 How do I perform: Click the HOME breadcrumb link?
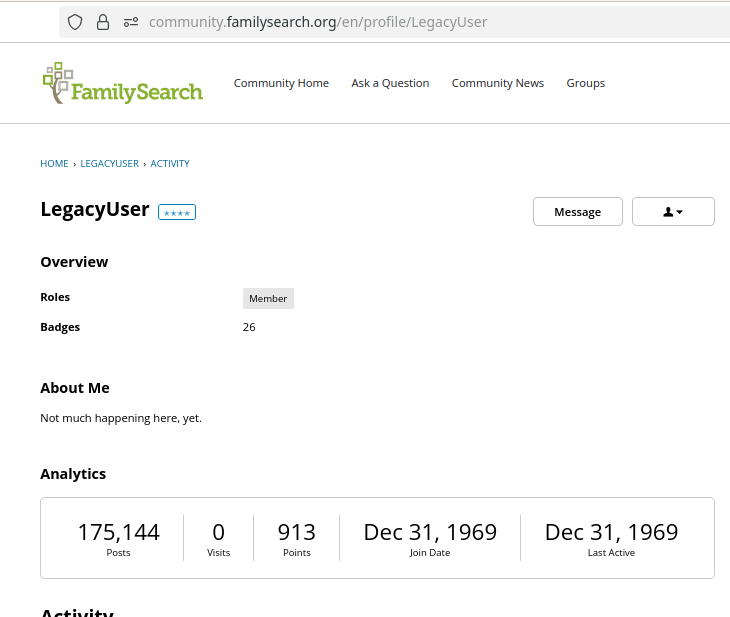click(54, 164)
